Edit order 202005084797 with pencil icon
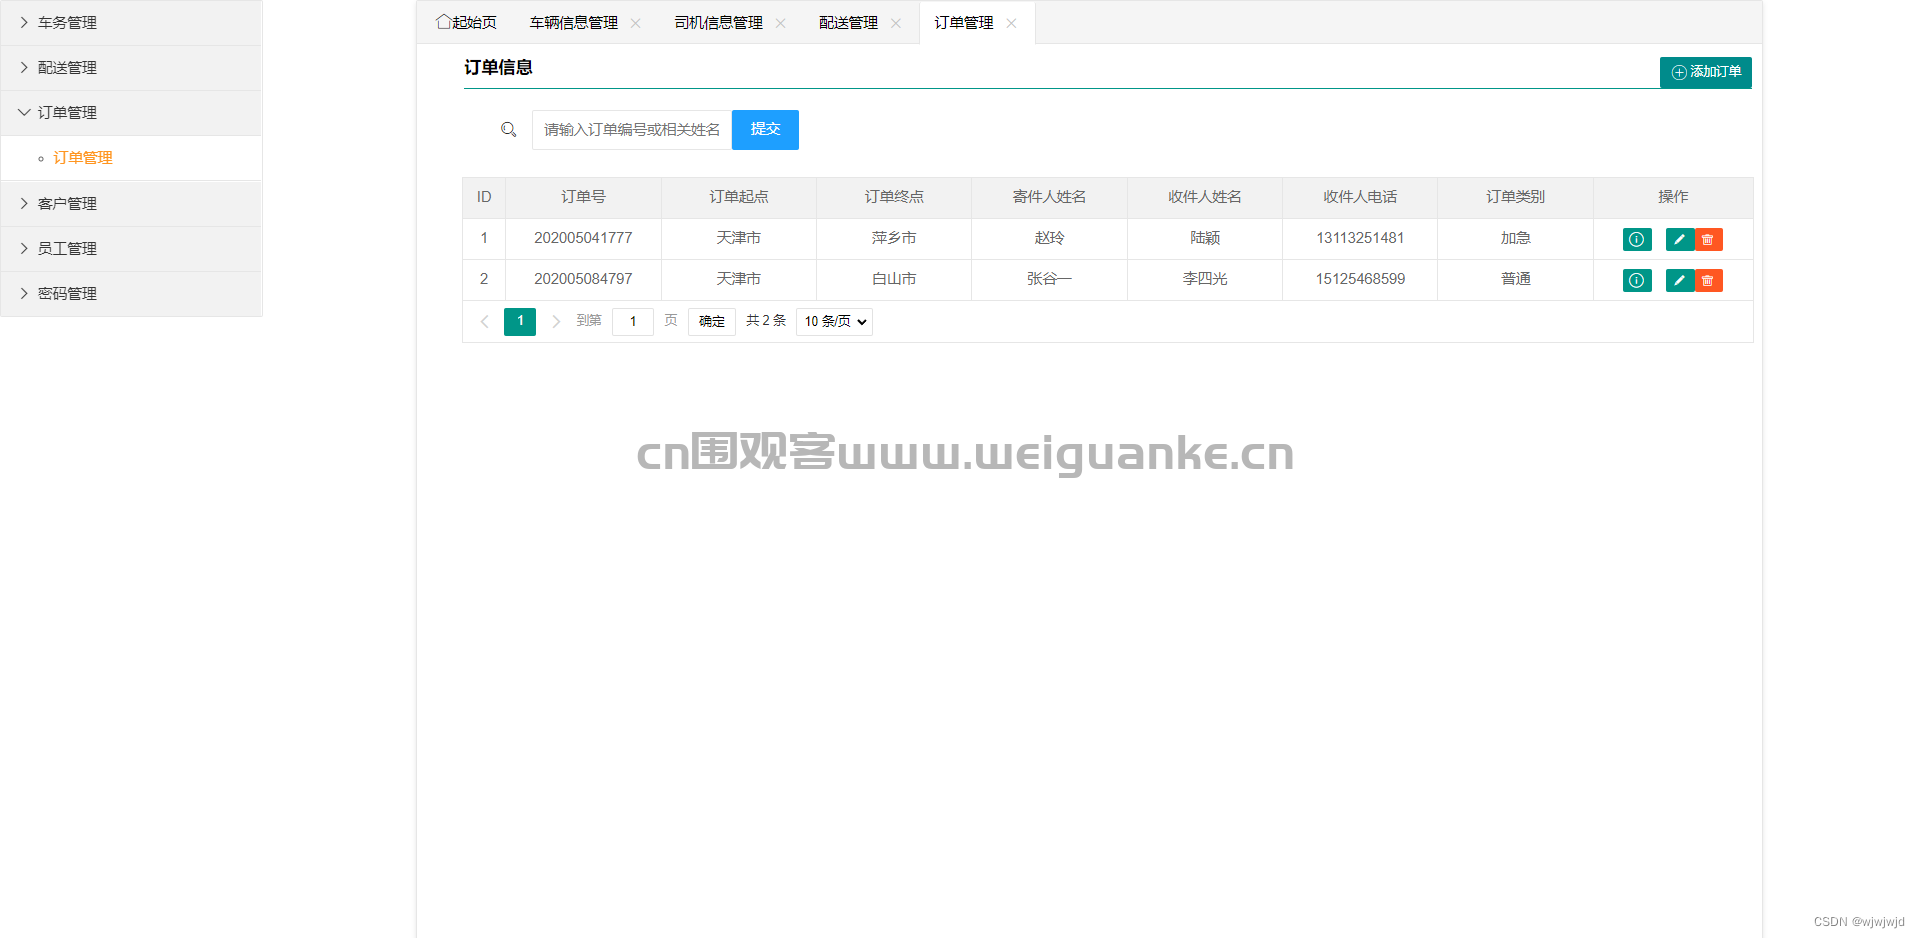This screenshot has height=938, width=1920. pyautogui.click(x=1680, y=280)
